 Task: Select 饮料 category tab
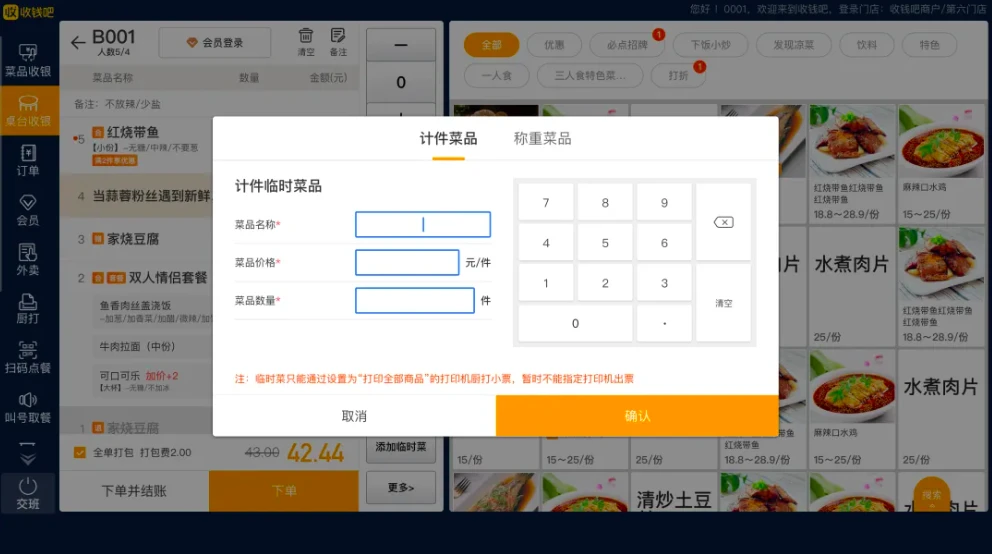[x=867, y=45]
